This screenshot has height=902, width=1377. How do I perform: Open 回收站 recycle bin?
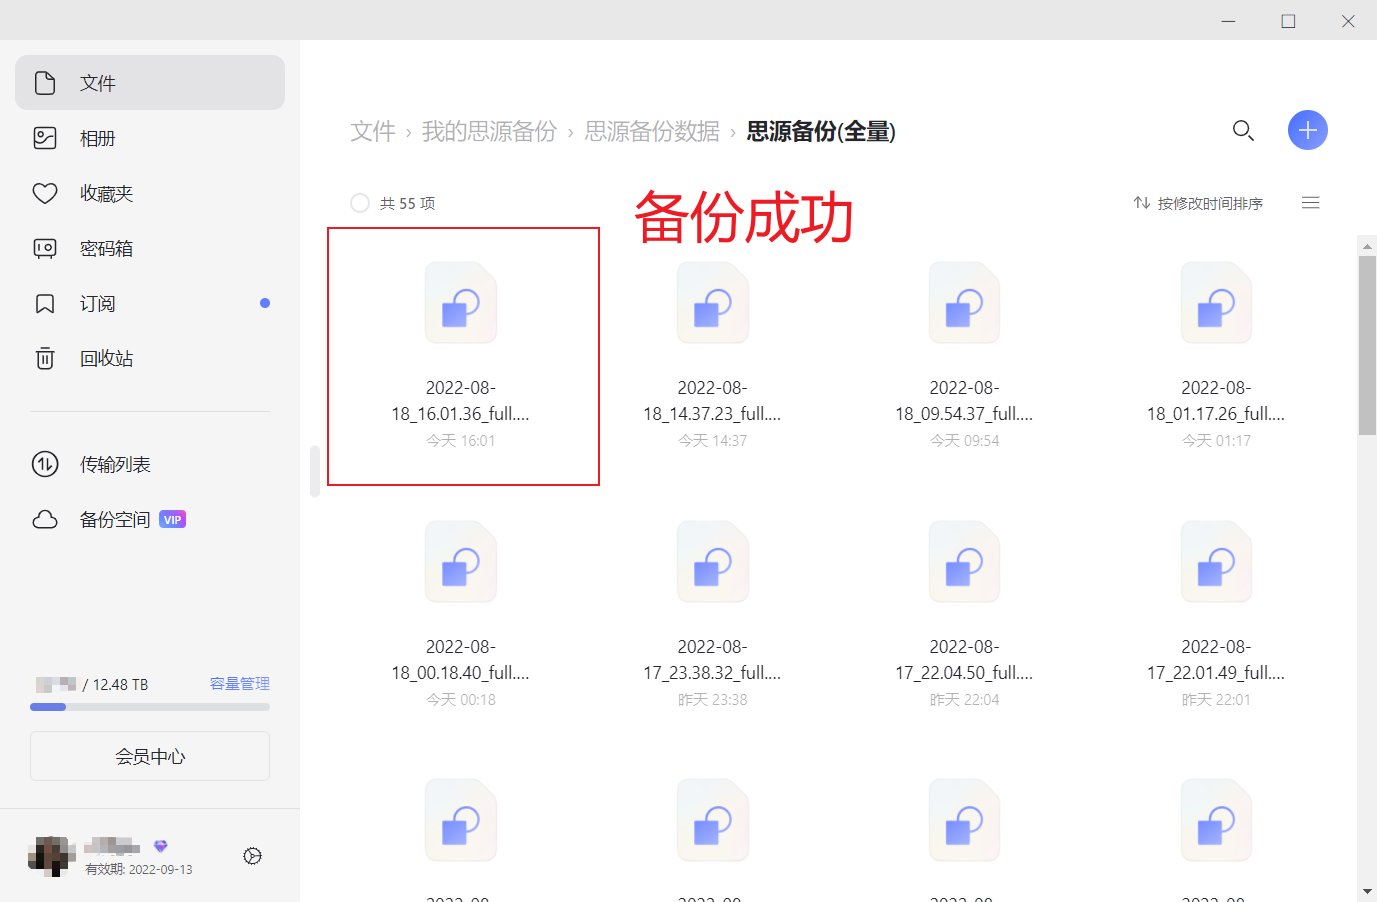(106, 358)
